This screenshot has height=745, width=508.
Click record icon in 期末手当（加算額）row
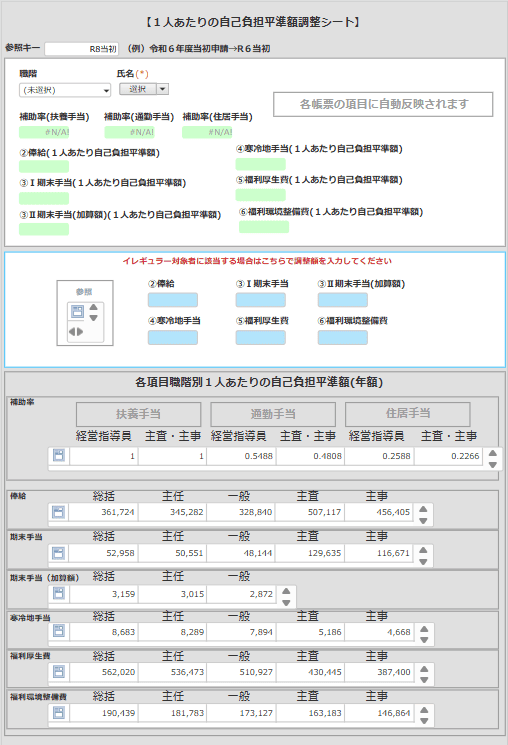pos(59,593)
